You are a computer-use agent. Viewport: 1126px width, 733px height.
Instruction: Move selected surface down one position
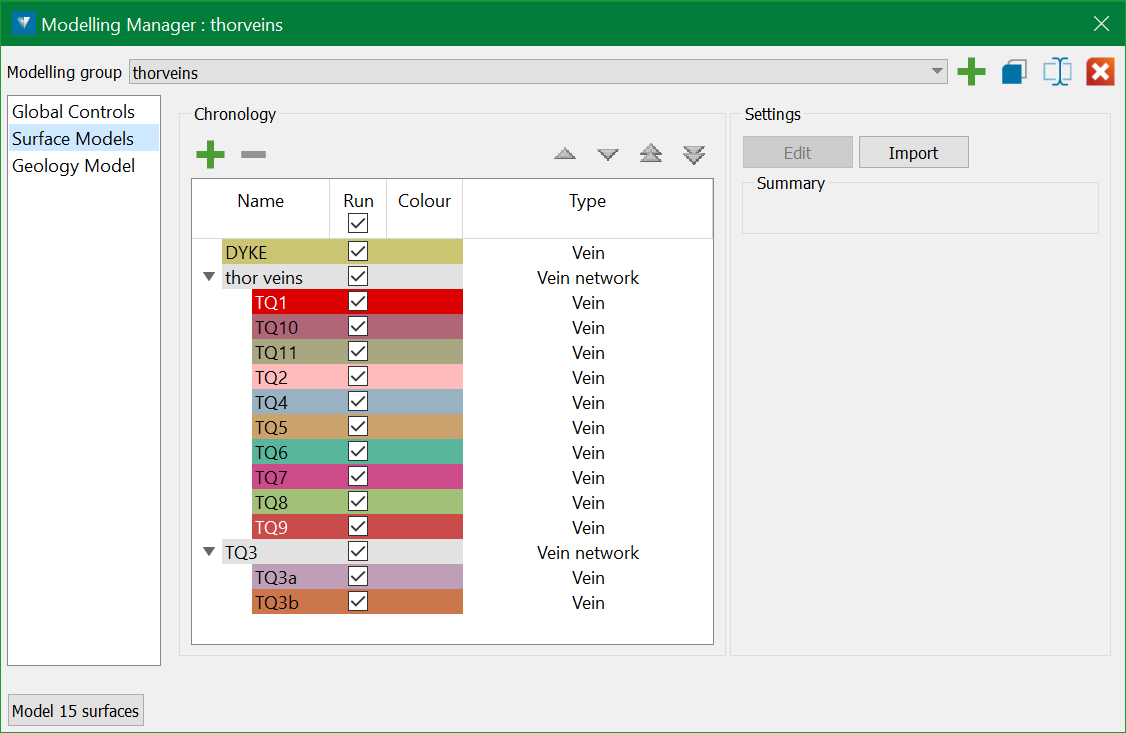point(608,154)
